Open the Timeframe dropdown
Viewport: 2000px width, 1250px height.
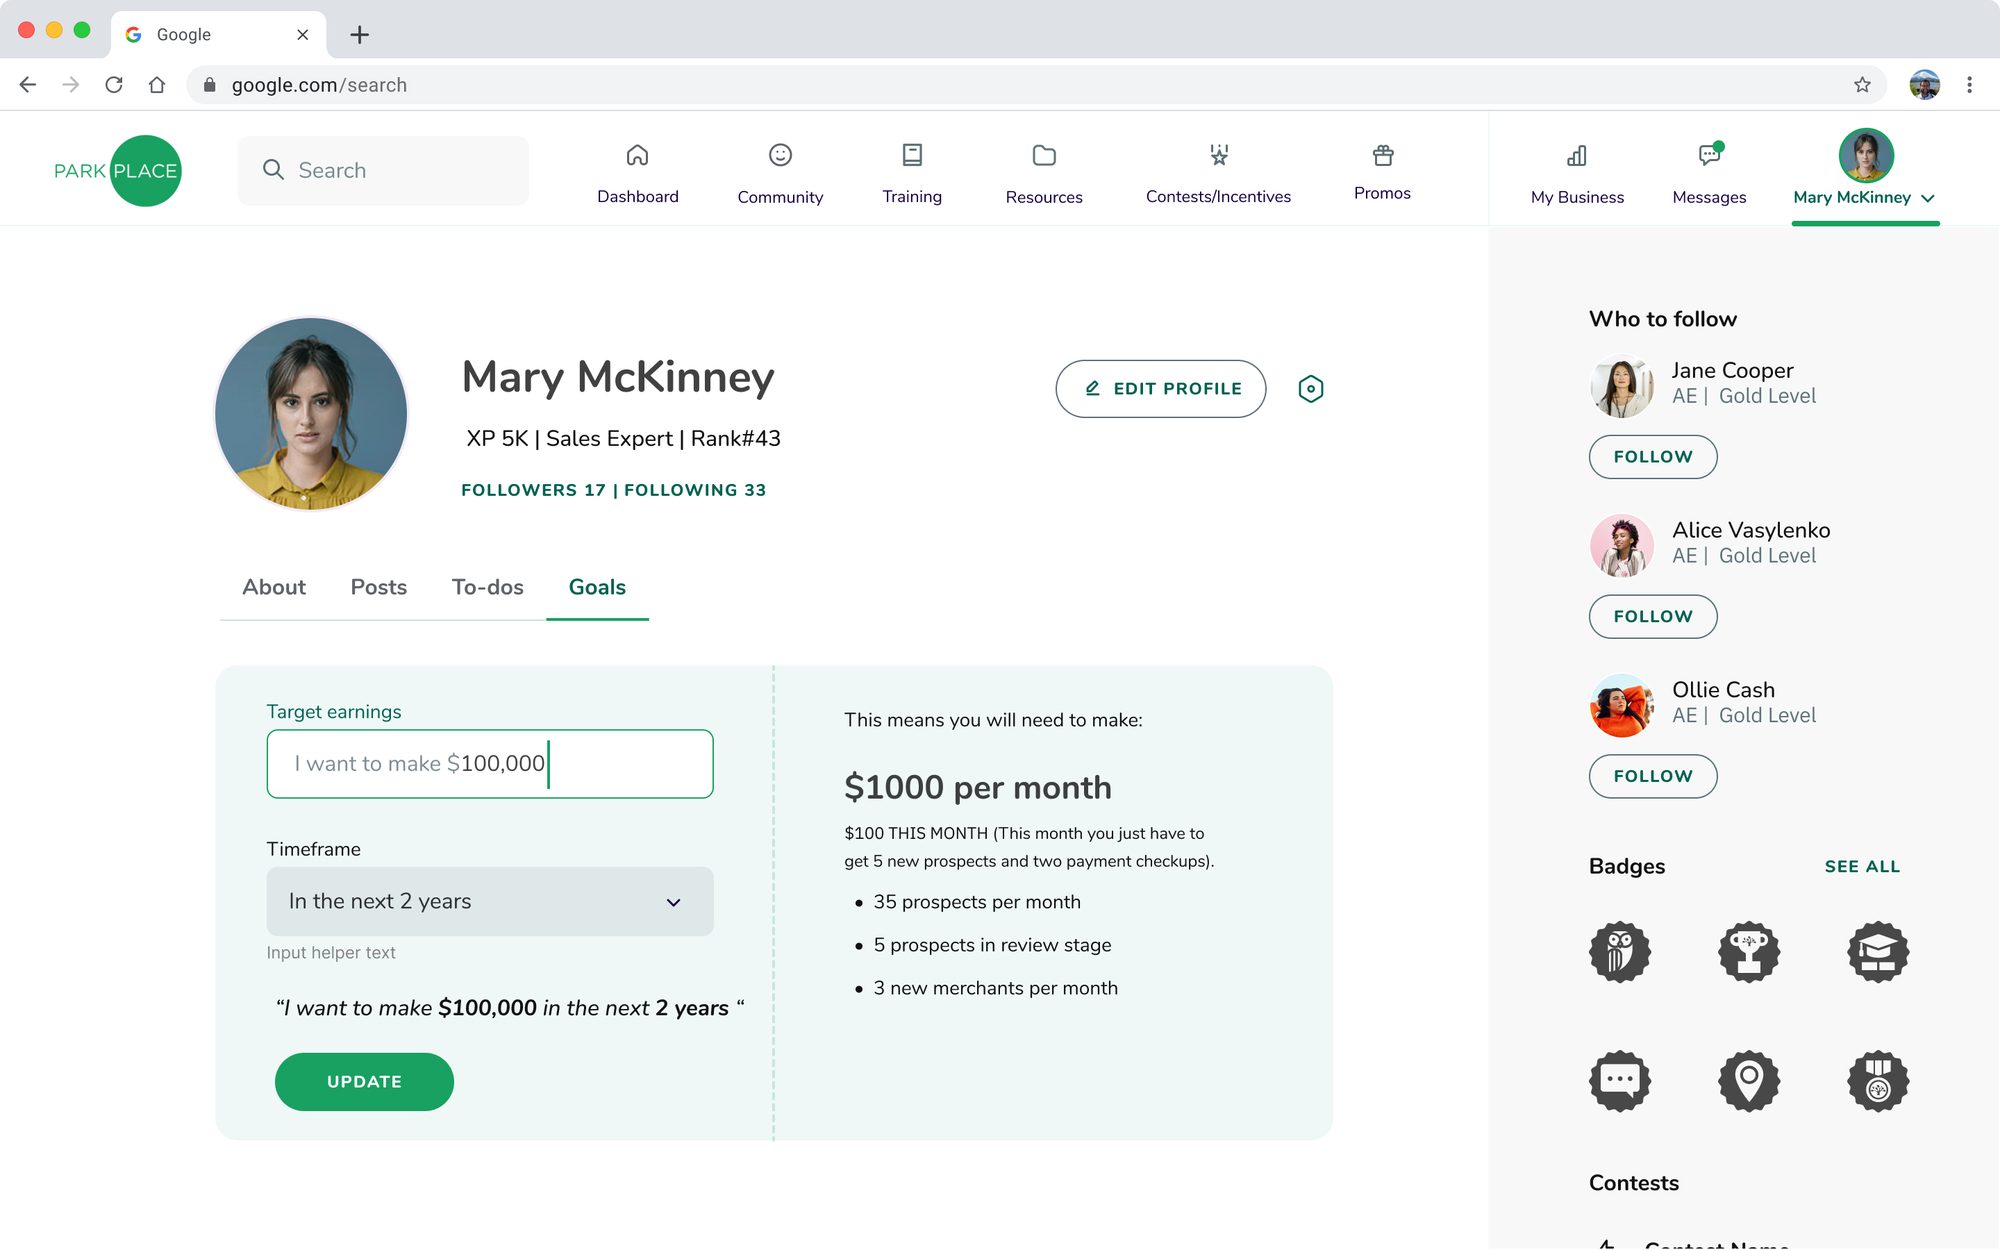[x=490, y=901]
